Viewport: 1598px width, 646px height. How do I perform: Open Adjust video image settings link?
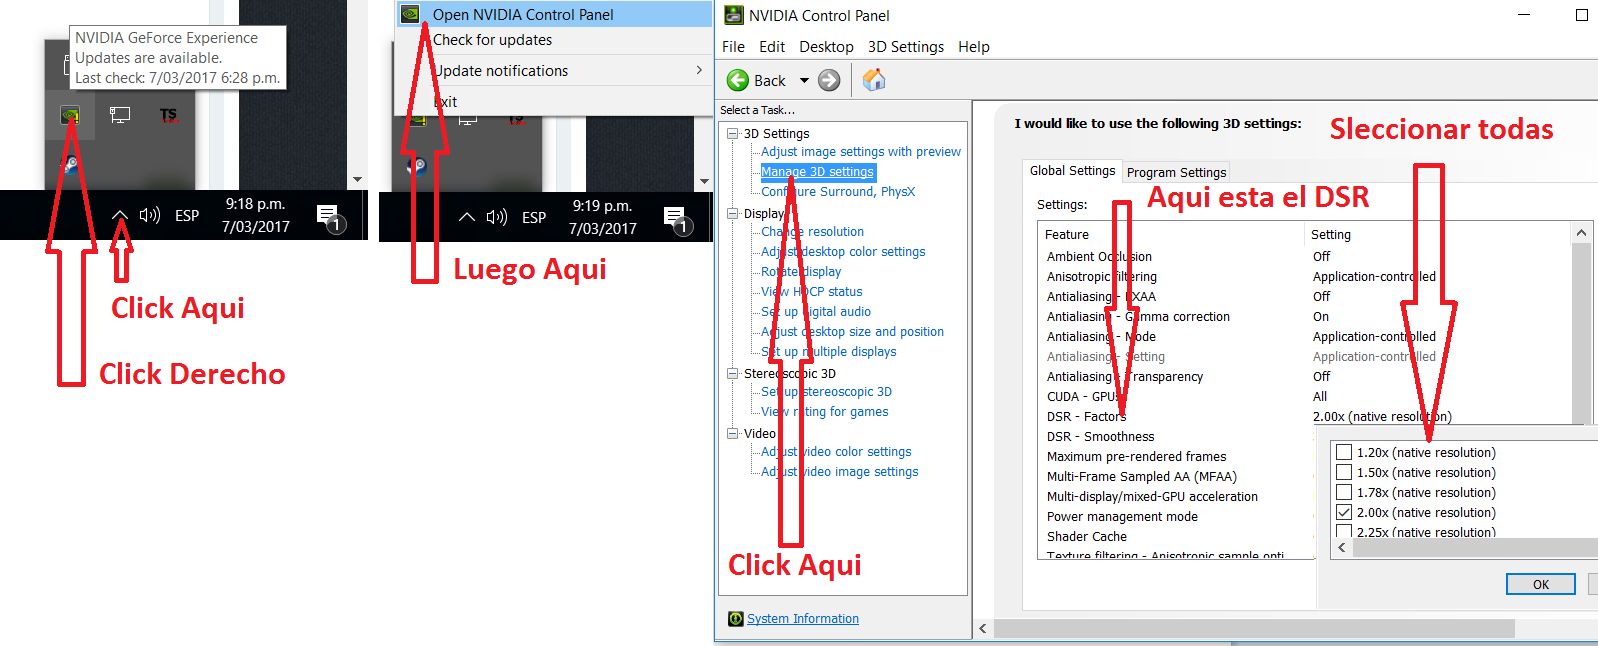point(840,472)
